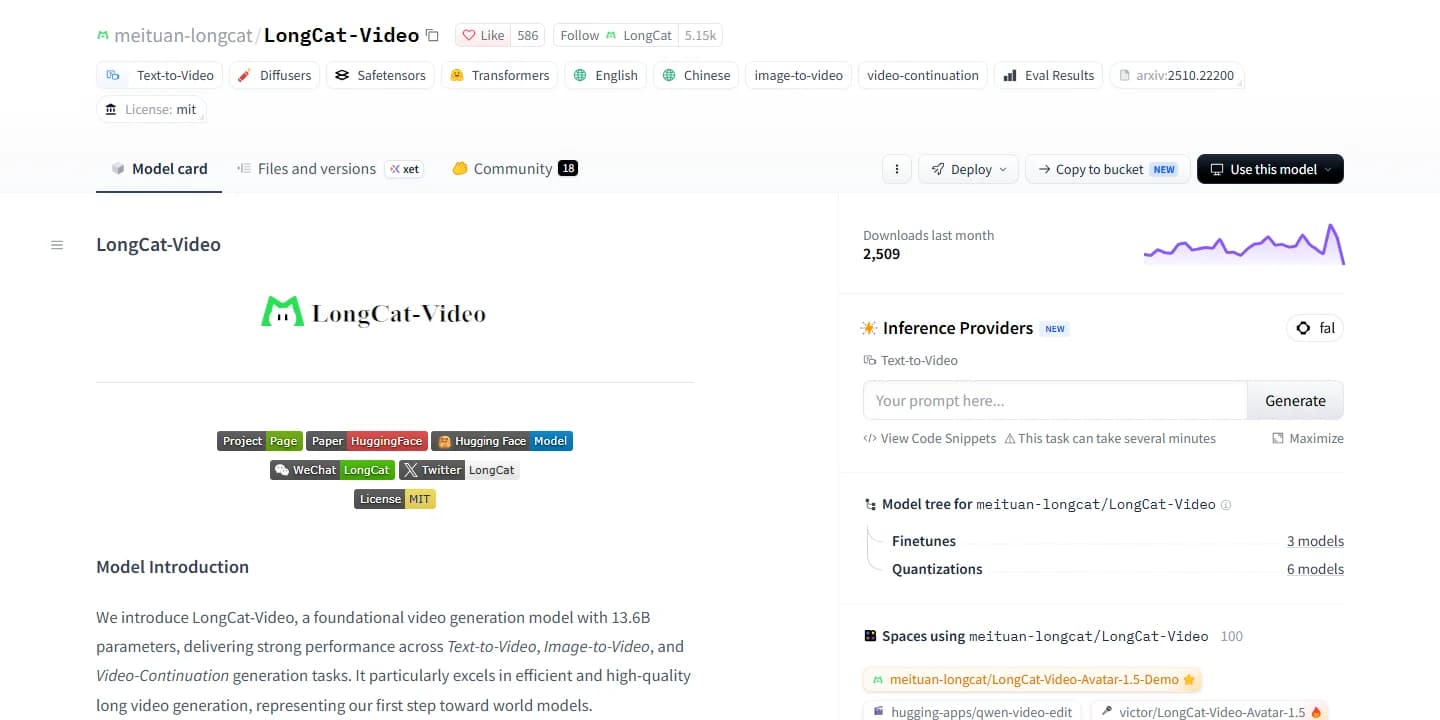Screen dimensions: 1440x720
Task: Open the Twitter LongCat badge
Action: click(459, 470)
